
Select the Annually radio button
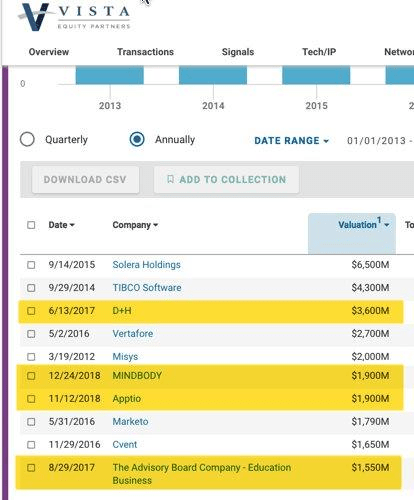click(137, 139)
